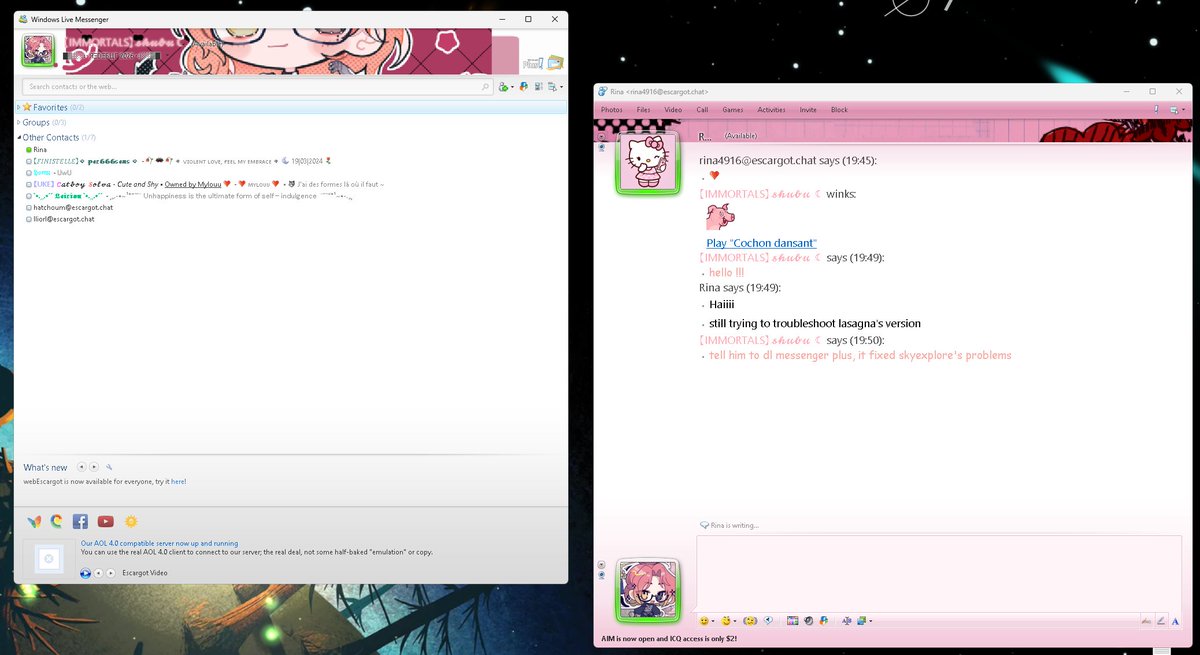Viewport: 1200px width, 655px height.
Task: Click webcam icon under Rina's picture toggle
Action: coord(602,147)
